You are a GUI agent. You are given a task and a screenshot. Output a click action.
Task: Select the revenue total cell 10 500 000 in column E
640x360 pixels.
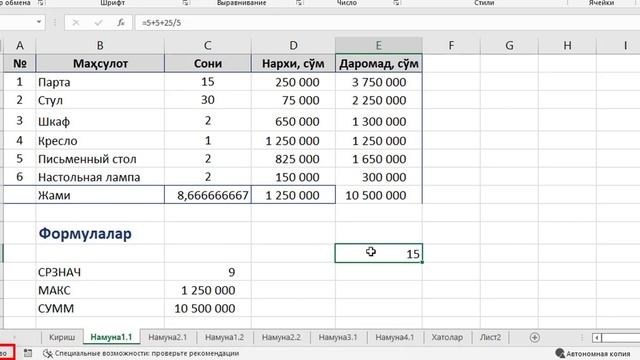[379, 195]
